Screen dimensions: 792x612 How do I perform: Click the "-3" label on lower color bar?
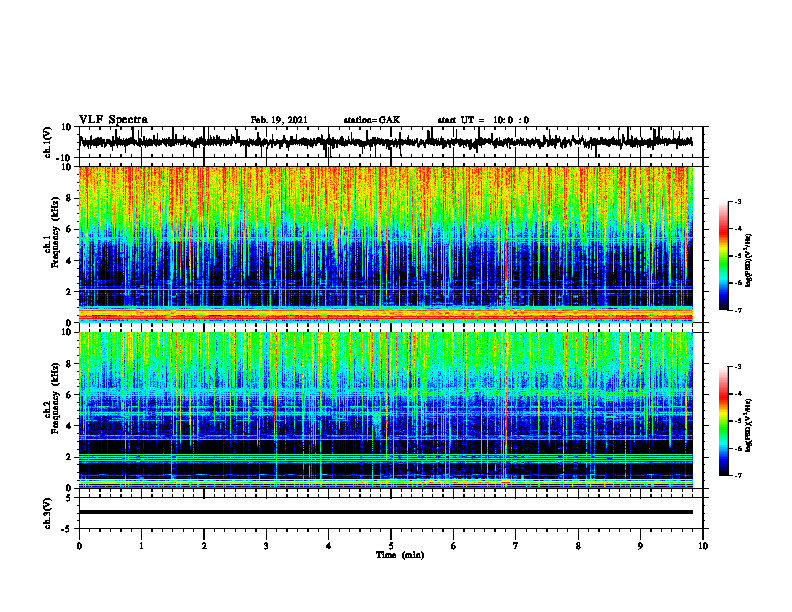(x=738, y=367)
